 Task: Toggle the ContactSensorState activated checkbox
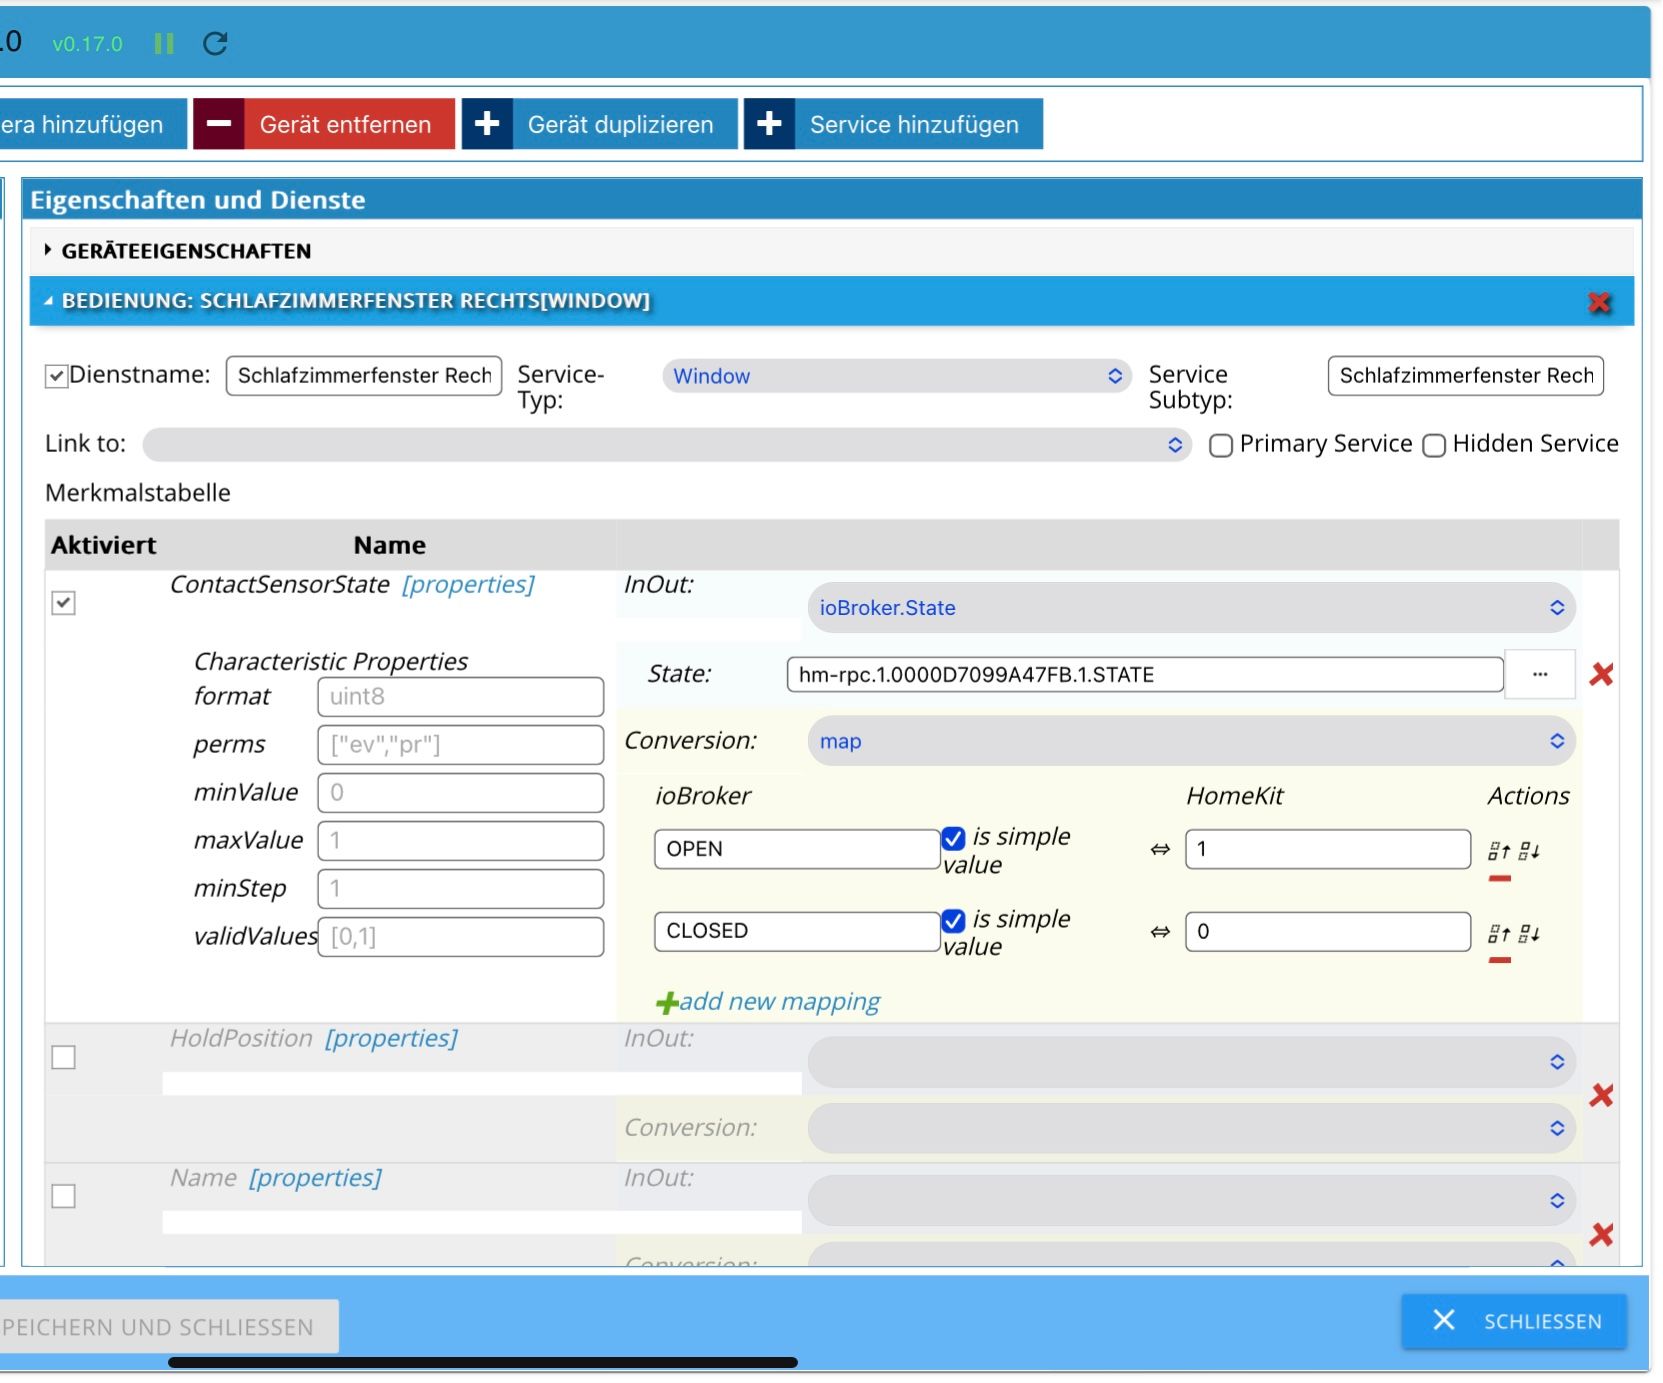pos(63,602)
